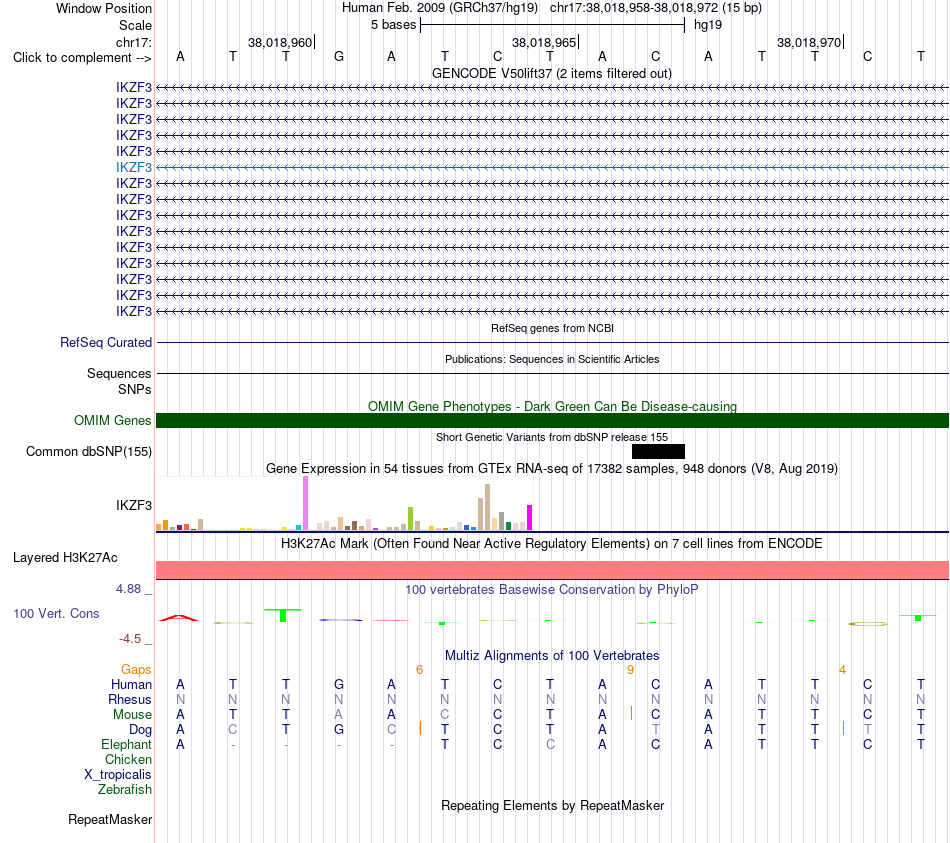The width and height of the screenshot is (950, 843).
Task: Click the Human species label
Action: (x=131, y=684)
